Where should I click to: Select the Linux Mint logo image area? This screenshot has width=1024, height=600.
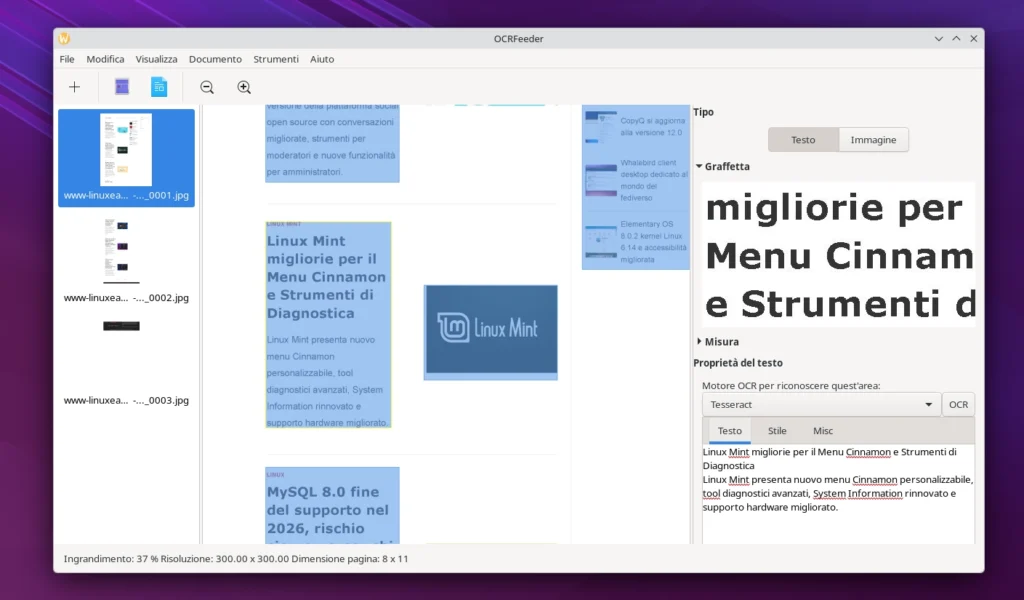point(490,331)
